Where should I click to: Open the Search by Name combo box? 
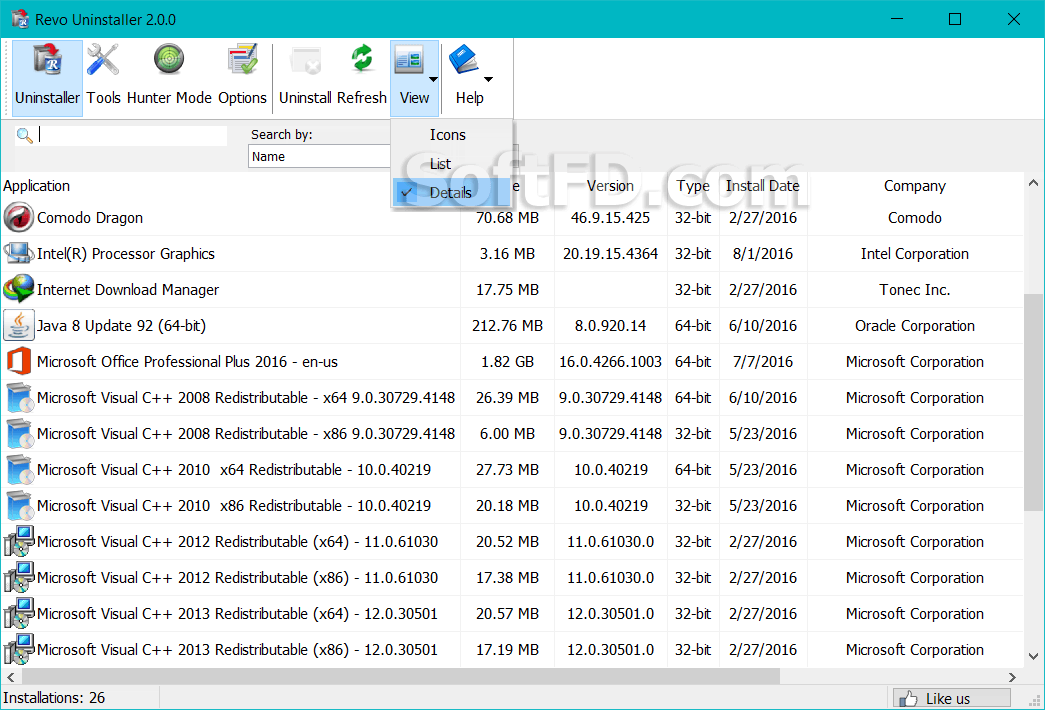(319, 157)
